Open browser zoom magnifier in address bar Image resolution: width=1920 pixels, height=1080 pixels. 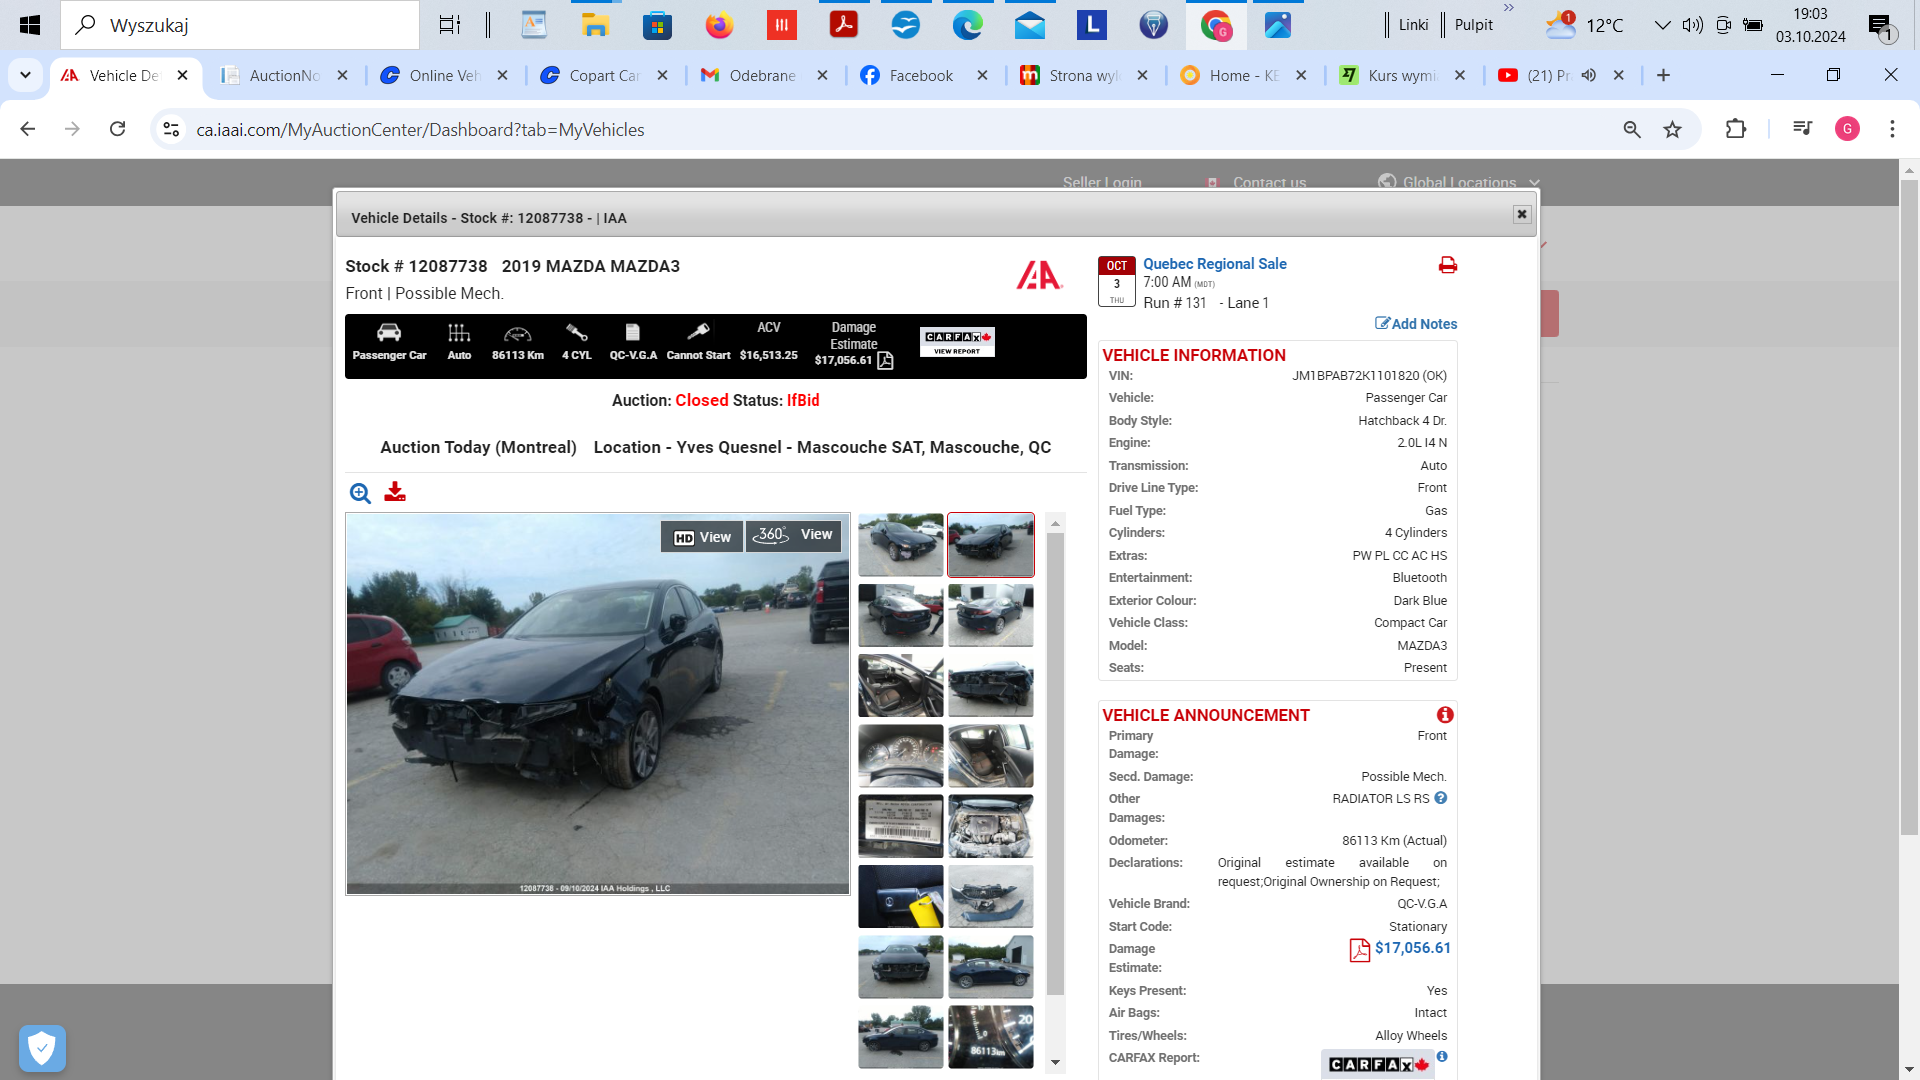click(x=1632, y=129)
